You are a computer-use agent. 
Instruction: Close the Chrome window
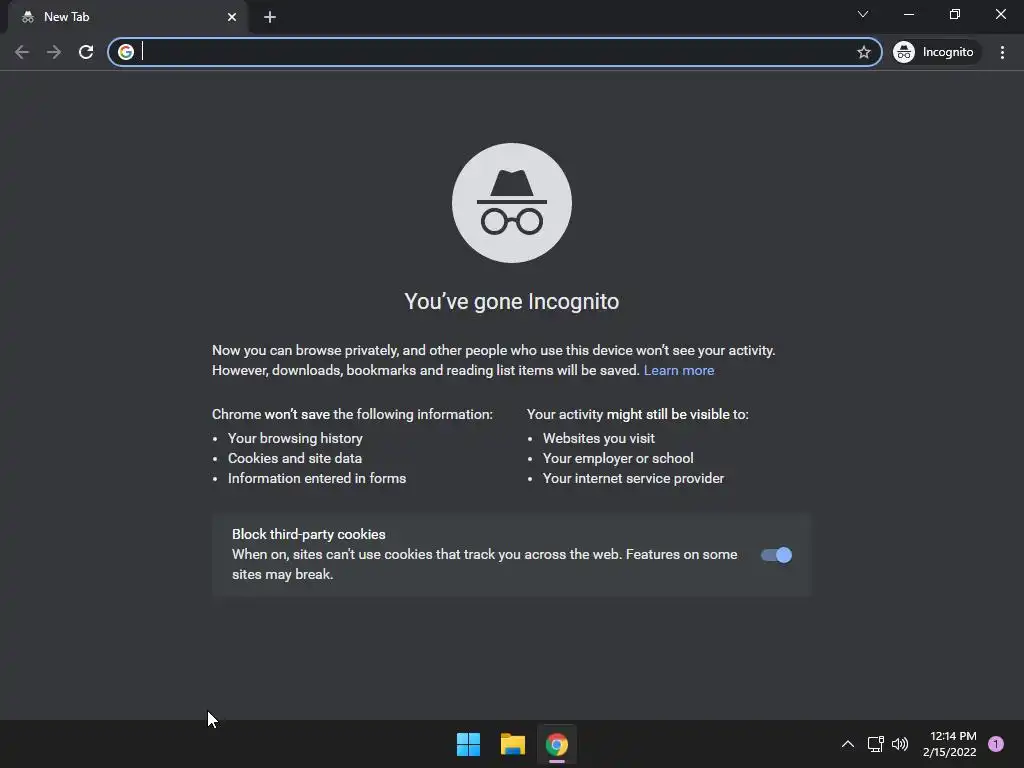1000,14
